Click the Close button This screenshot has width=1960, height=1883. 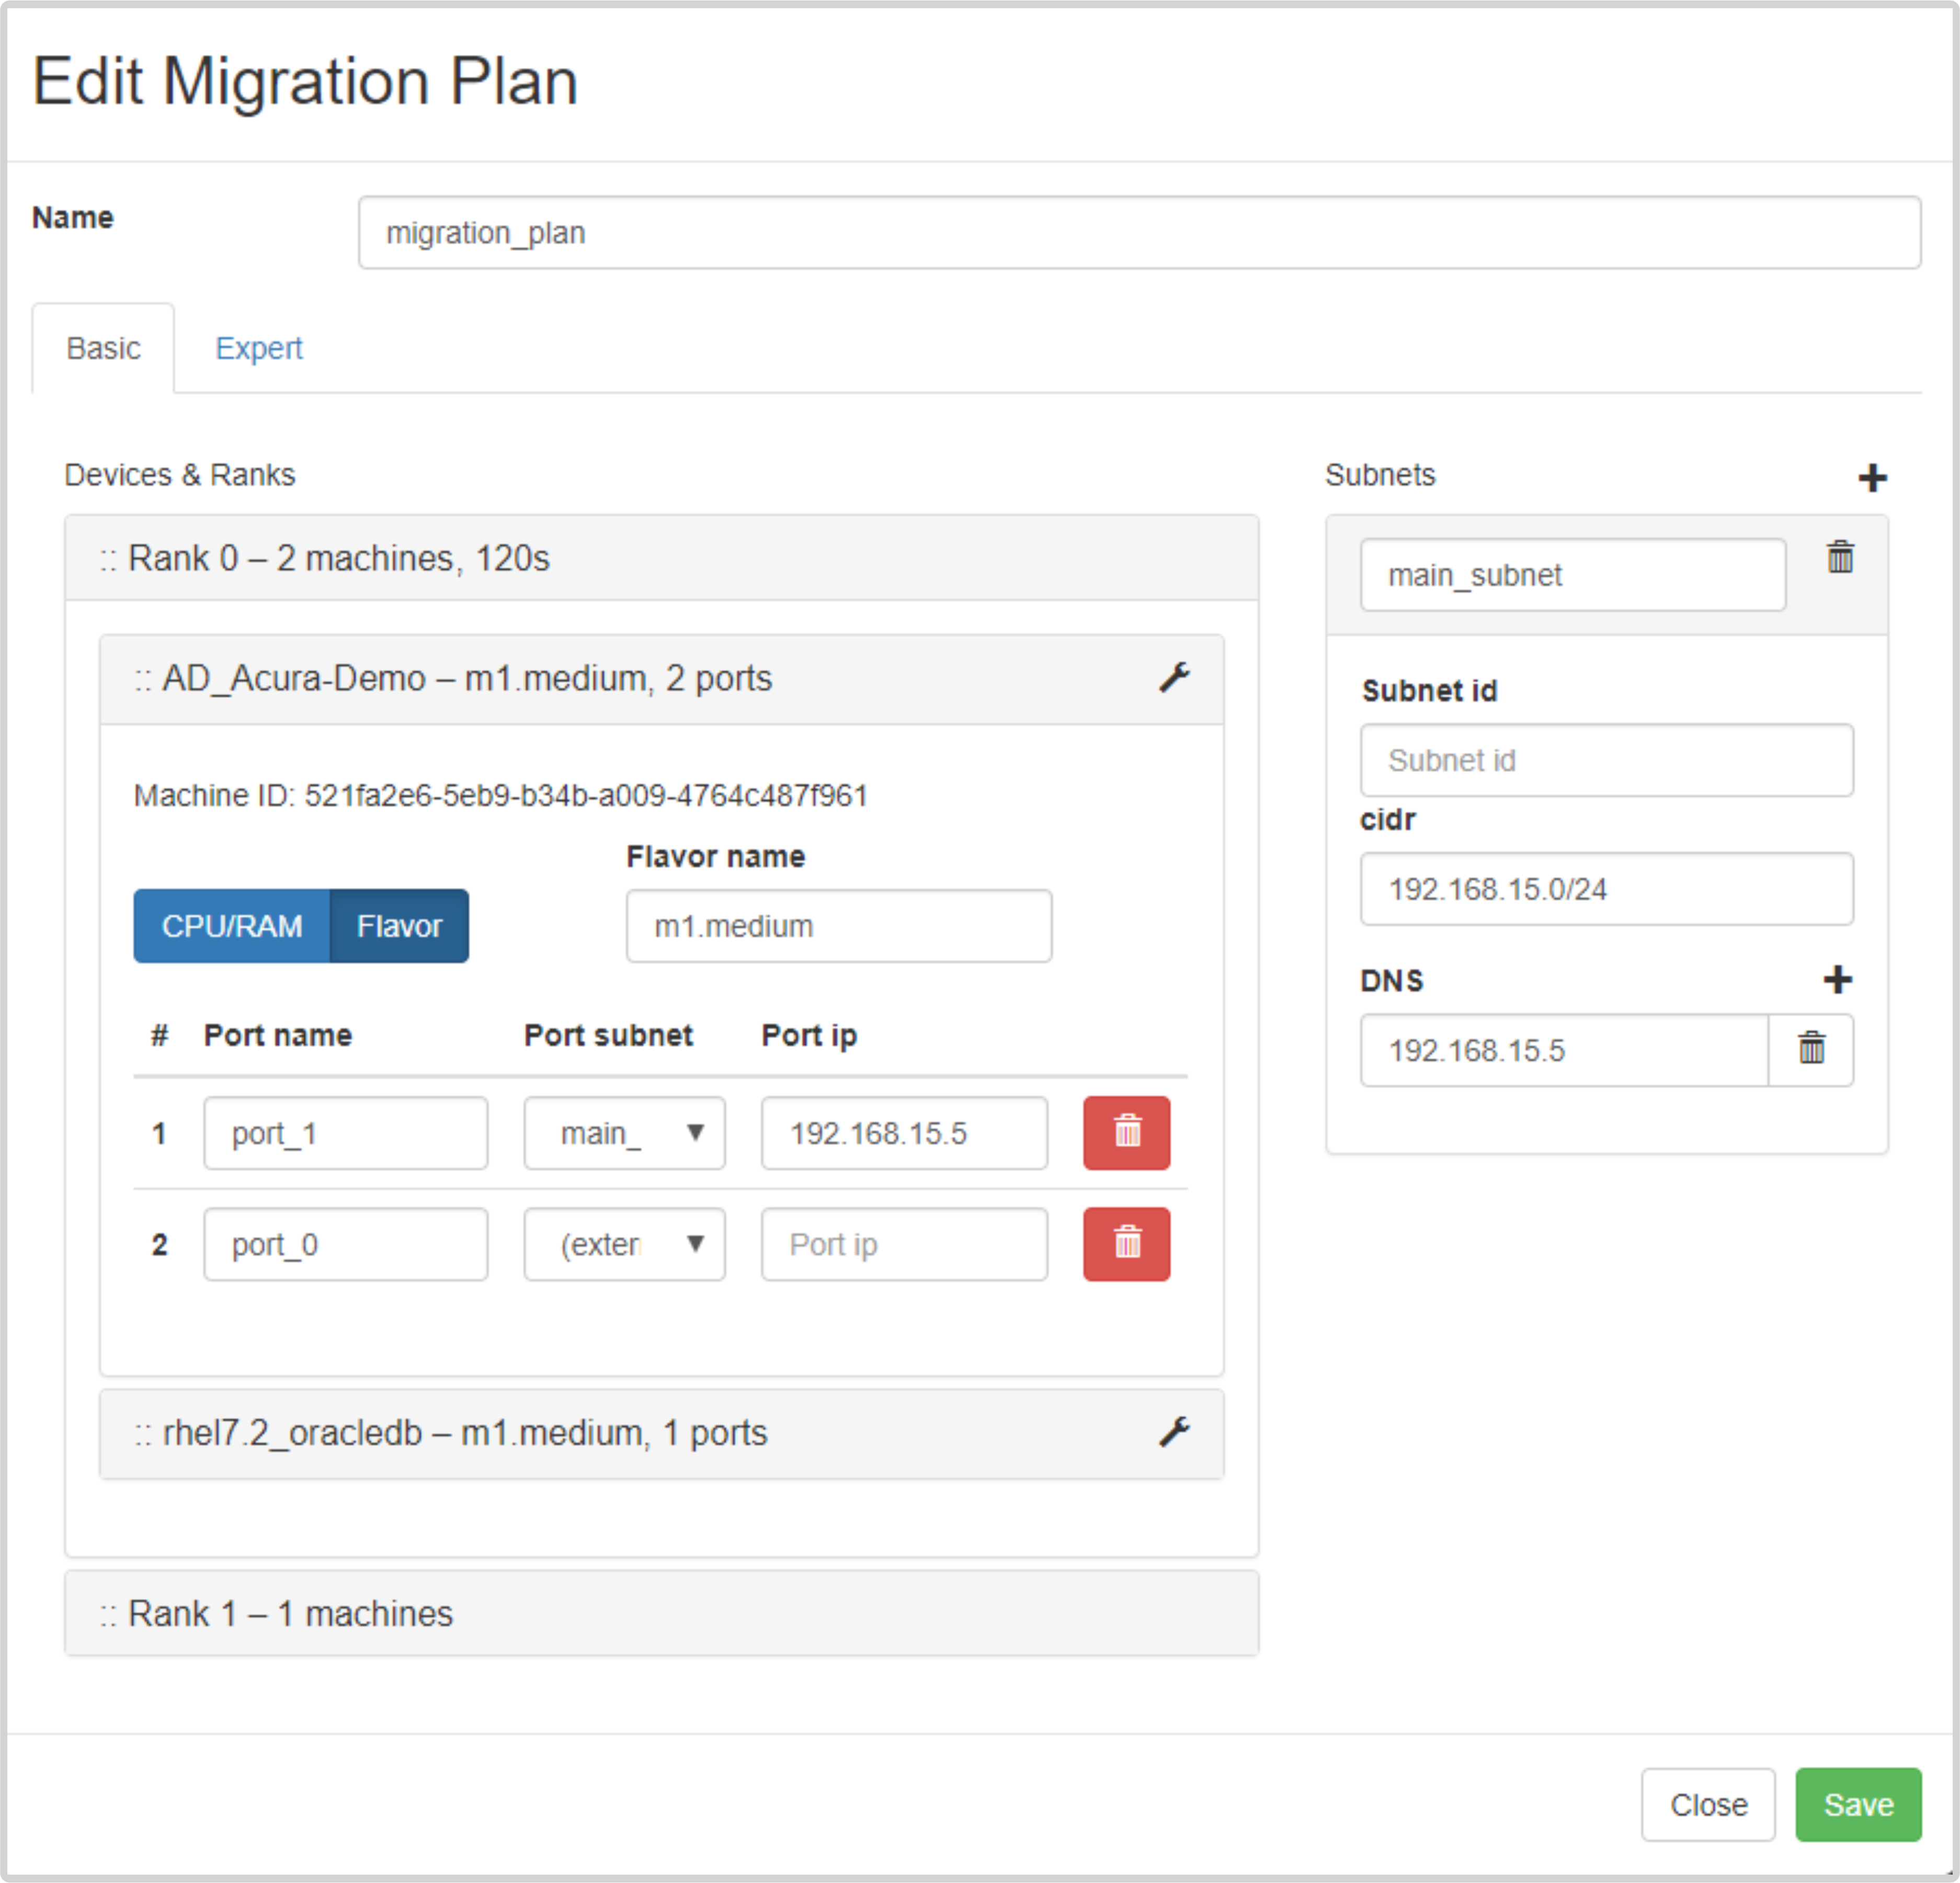click(1708, 1804)
